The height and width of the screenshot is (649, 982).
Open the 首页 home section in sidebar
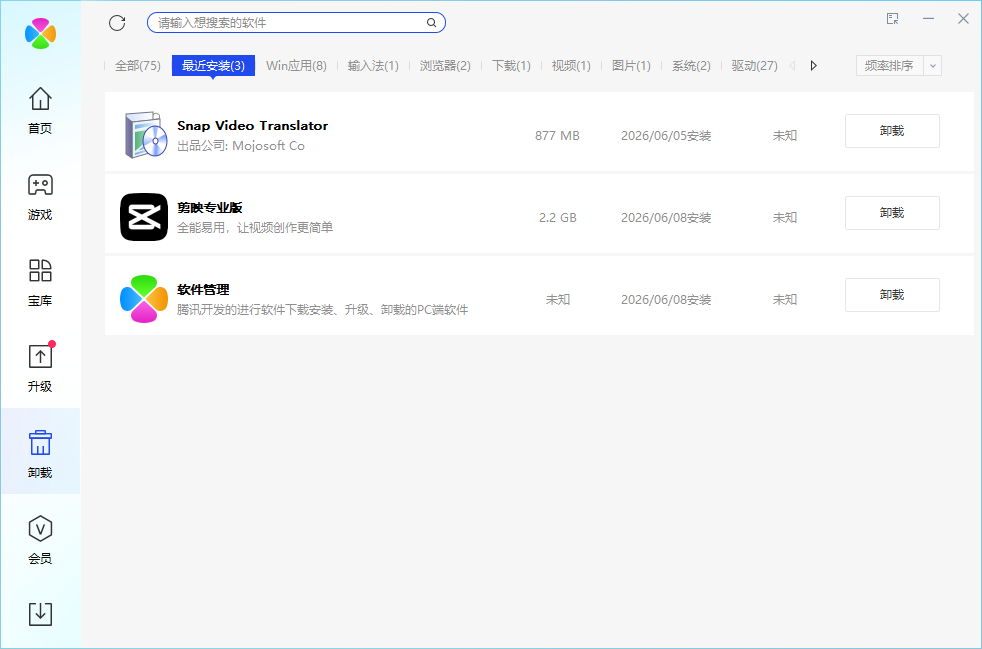pos(40,111)
